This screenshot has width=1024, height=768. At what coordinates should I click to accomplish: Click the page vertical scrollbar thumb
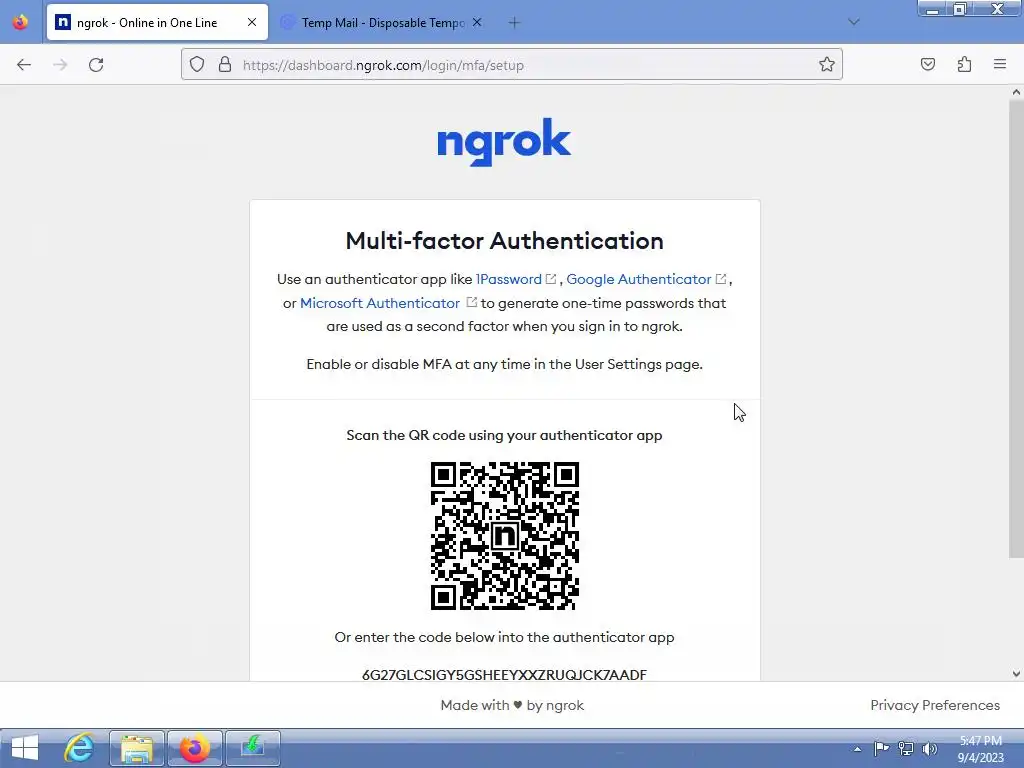1016,328
